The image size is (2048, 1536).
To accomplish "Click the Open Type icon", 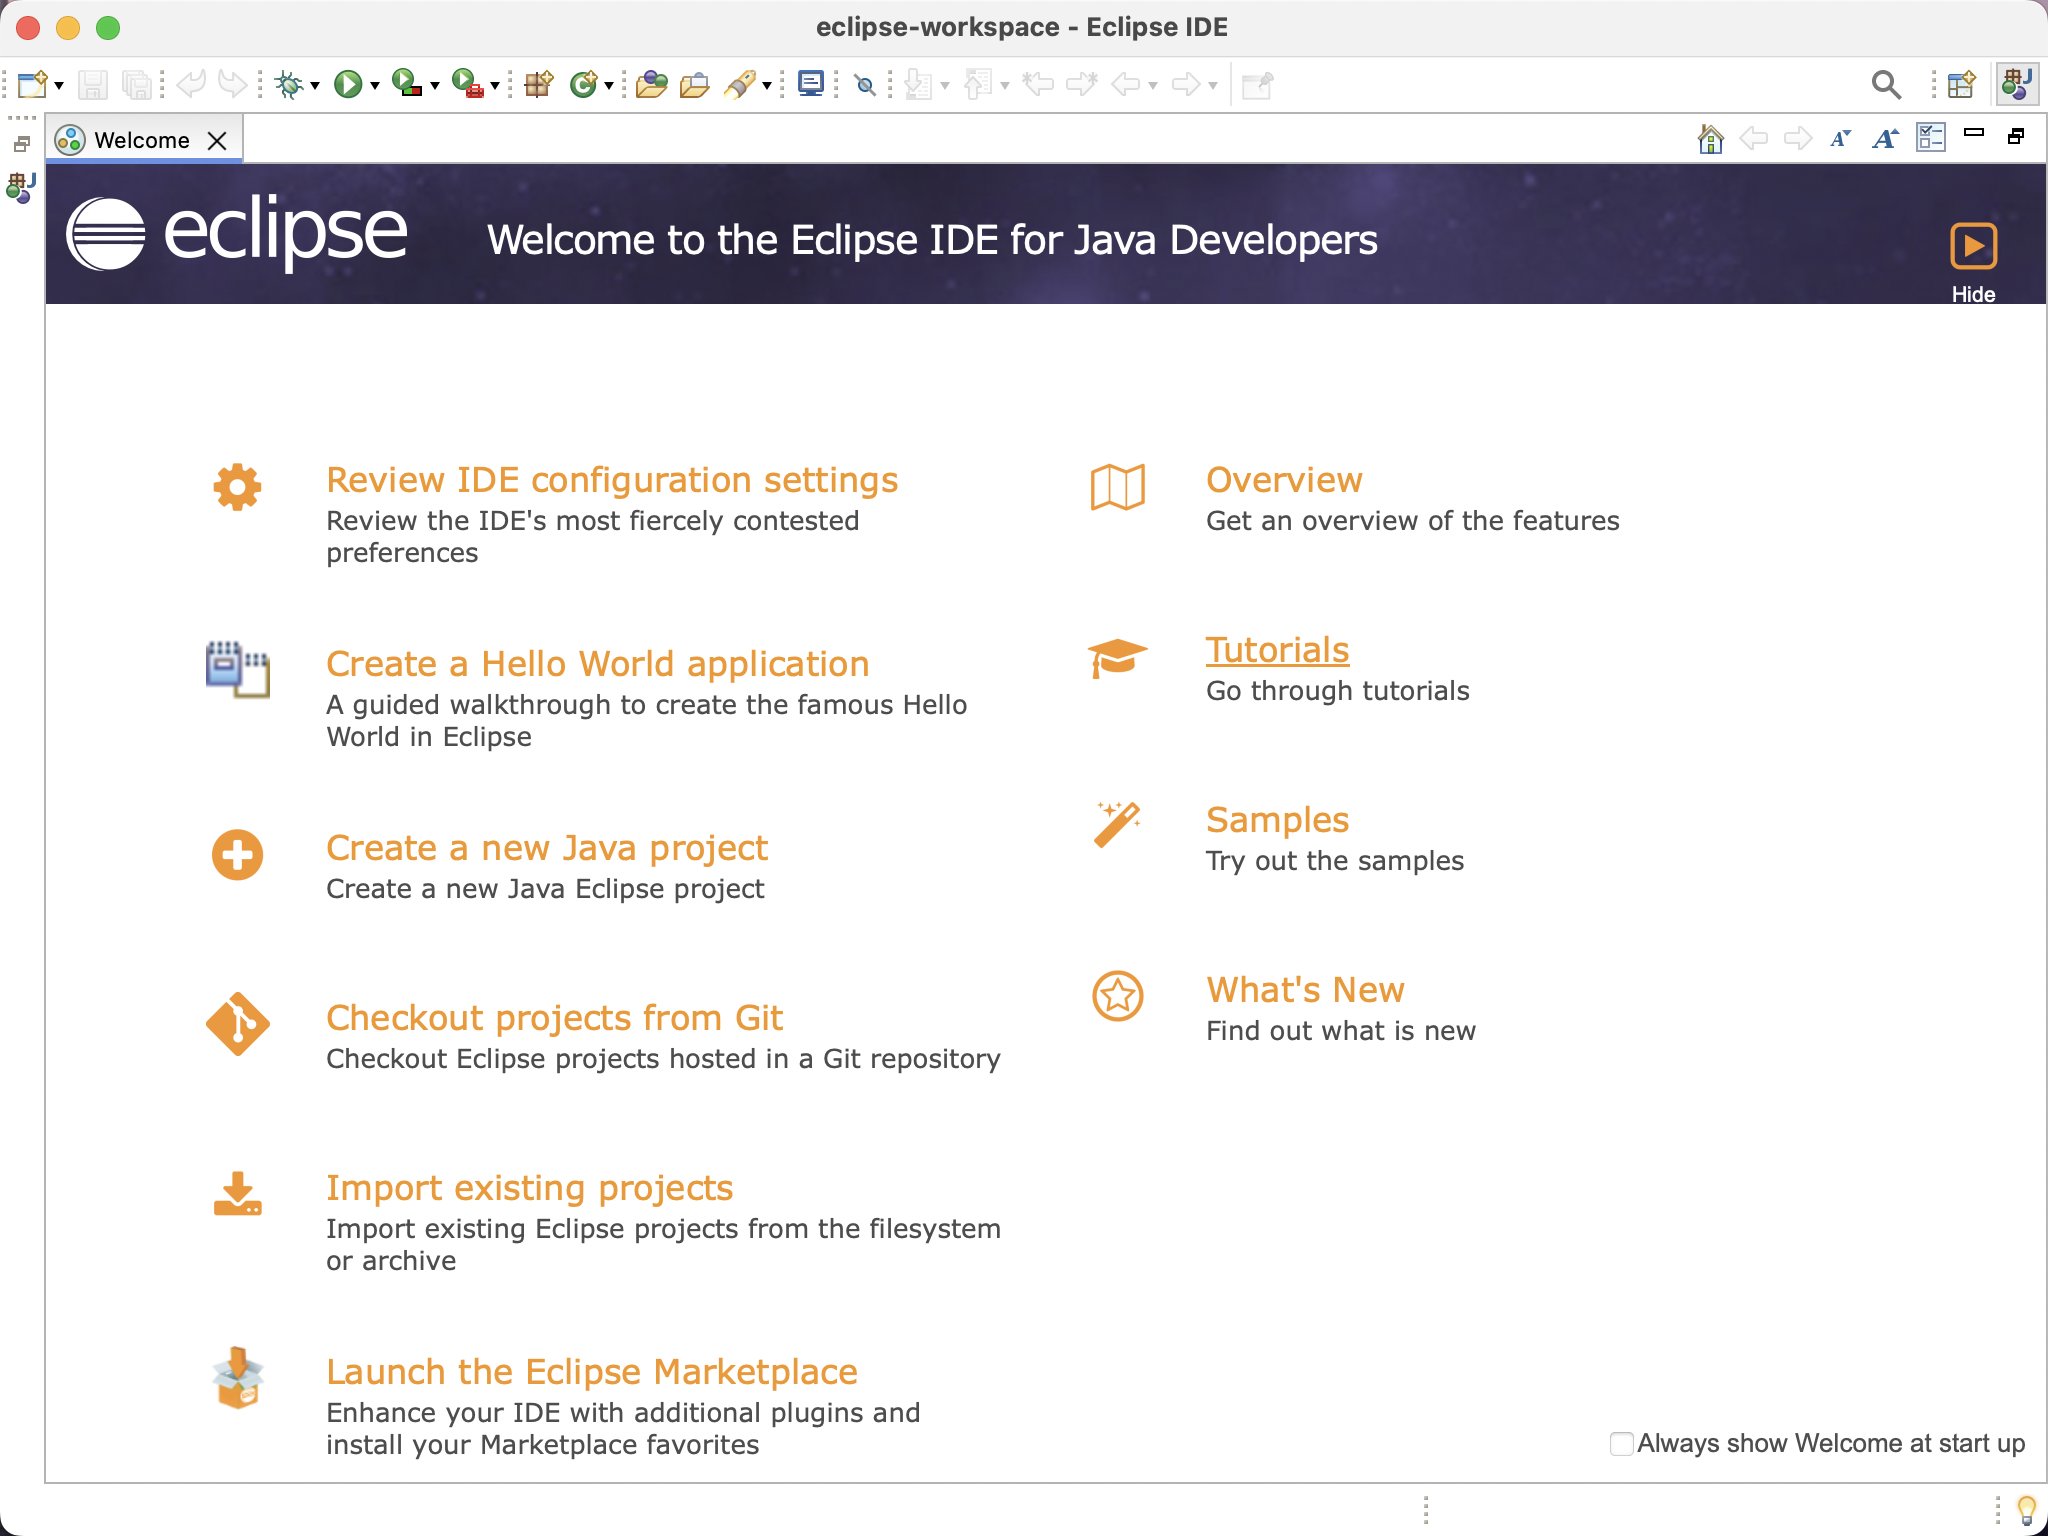I will point(651,85).
